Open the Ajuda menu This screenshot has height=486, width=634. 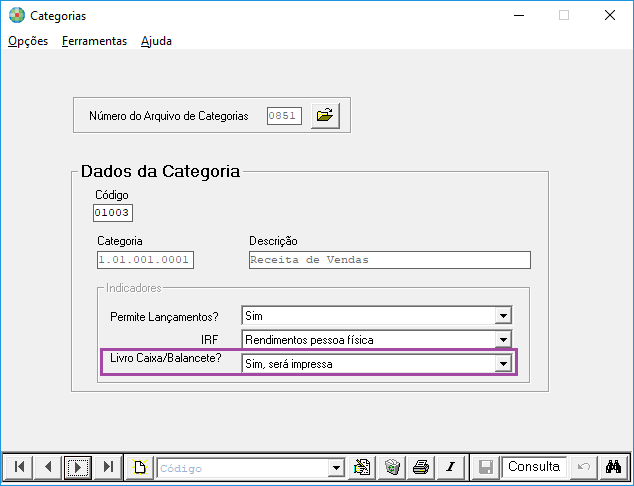pyautogui.click(x=156, y=41)
